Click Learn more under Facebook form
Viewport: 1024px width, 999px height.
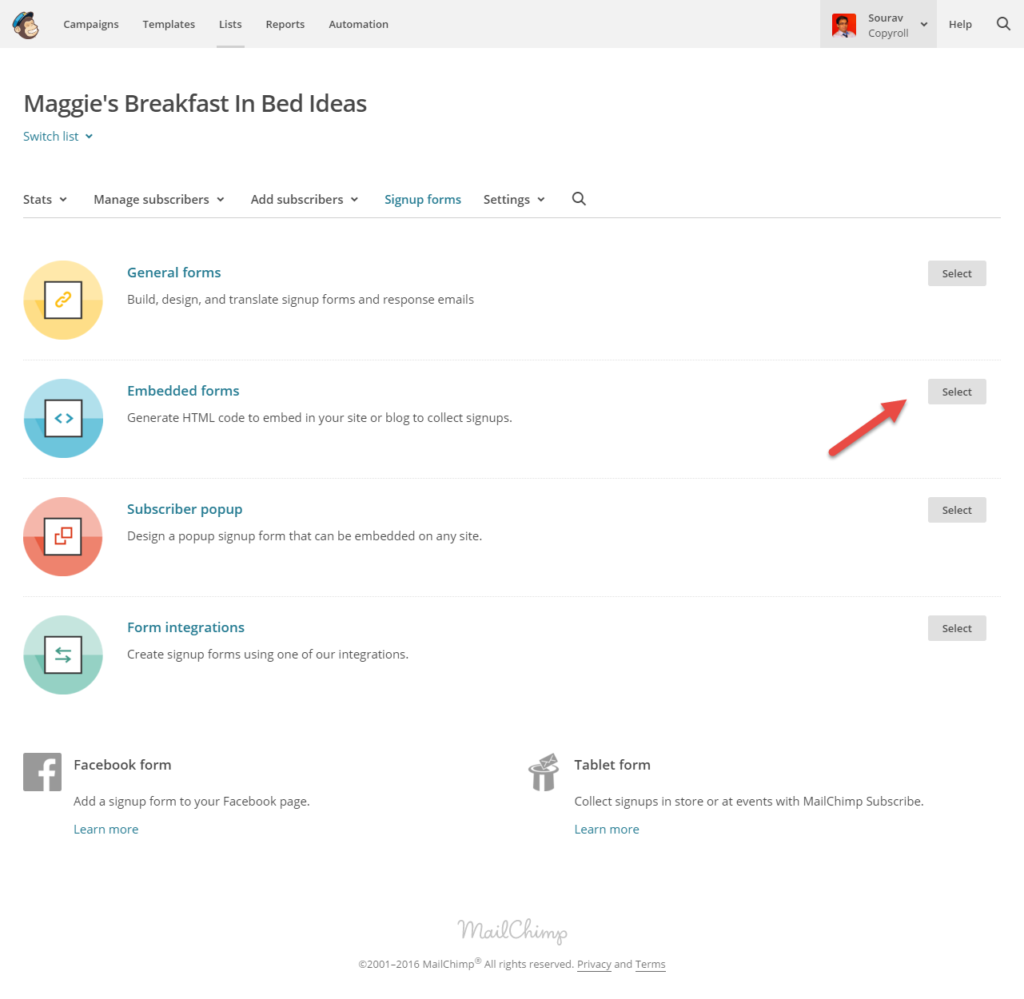point(106,829)
